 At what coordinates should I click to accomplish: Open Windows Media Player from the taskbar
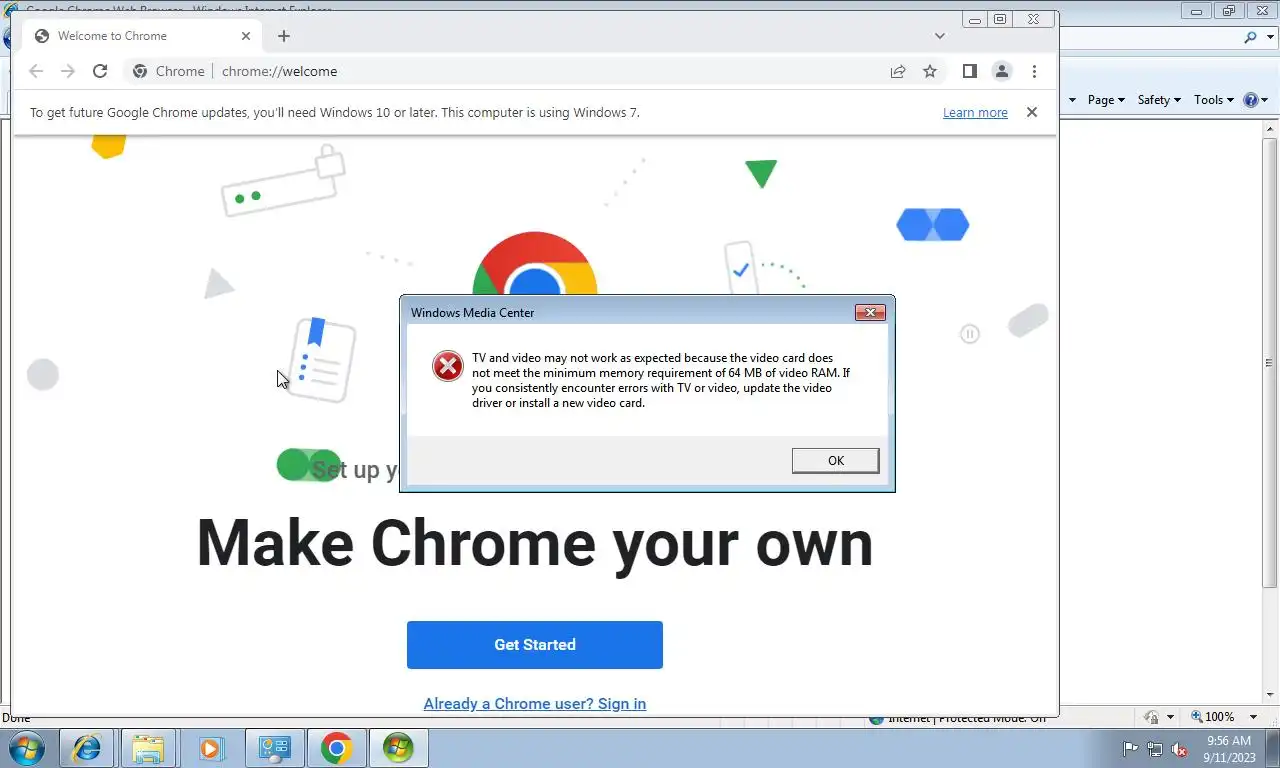[211, 748]
